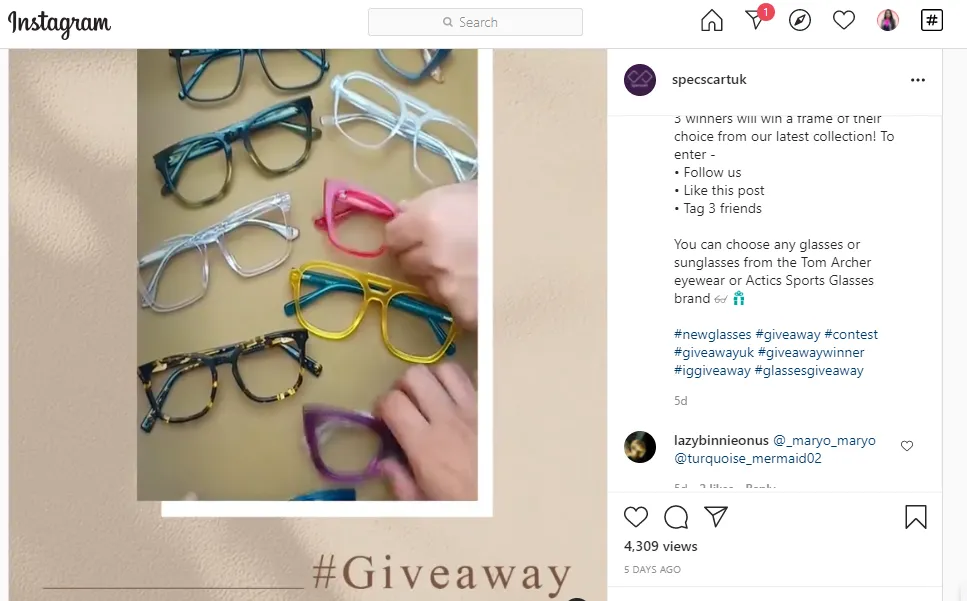This screenshot has width=967, height=601.
Task: Click the @turquoise_mermaid02 mention
Action: (747, 459)
